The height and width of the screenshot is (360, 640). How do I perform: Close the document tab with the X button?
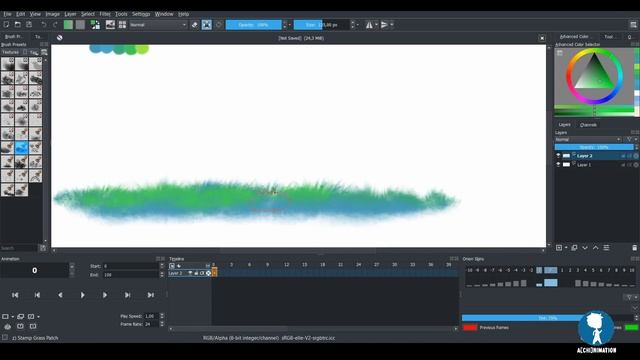542,38
